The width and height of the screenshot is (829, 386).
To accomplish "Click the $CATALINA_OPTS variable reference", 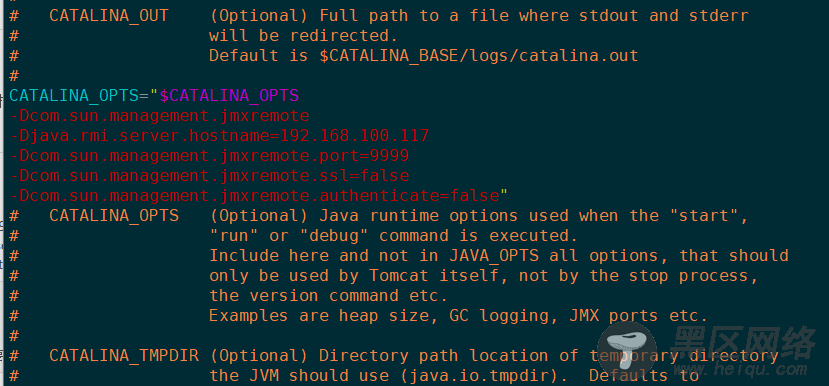I will (229, 96).
